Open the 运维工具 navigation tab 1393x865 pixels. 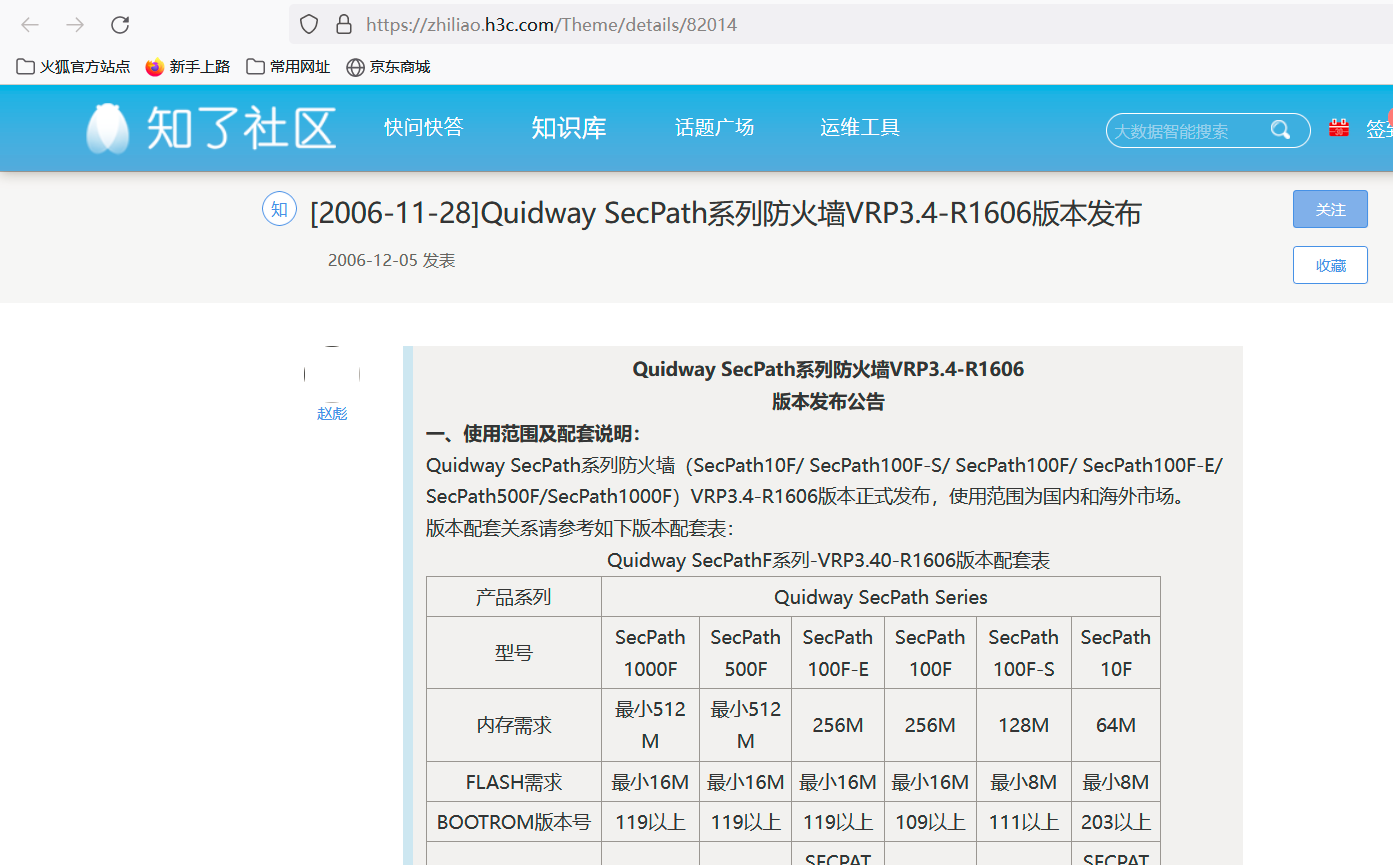pos(860,127)
